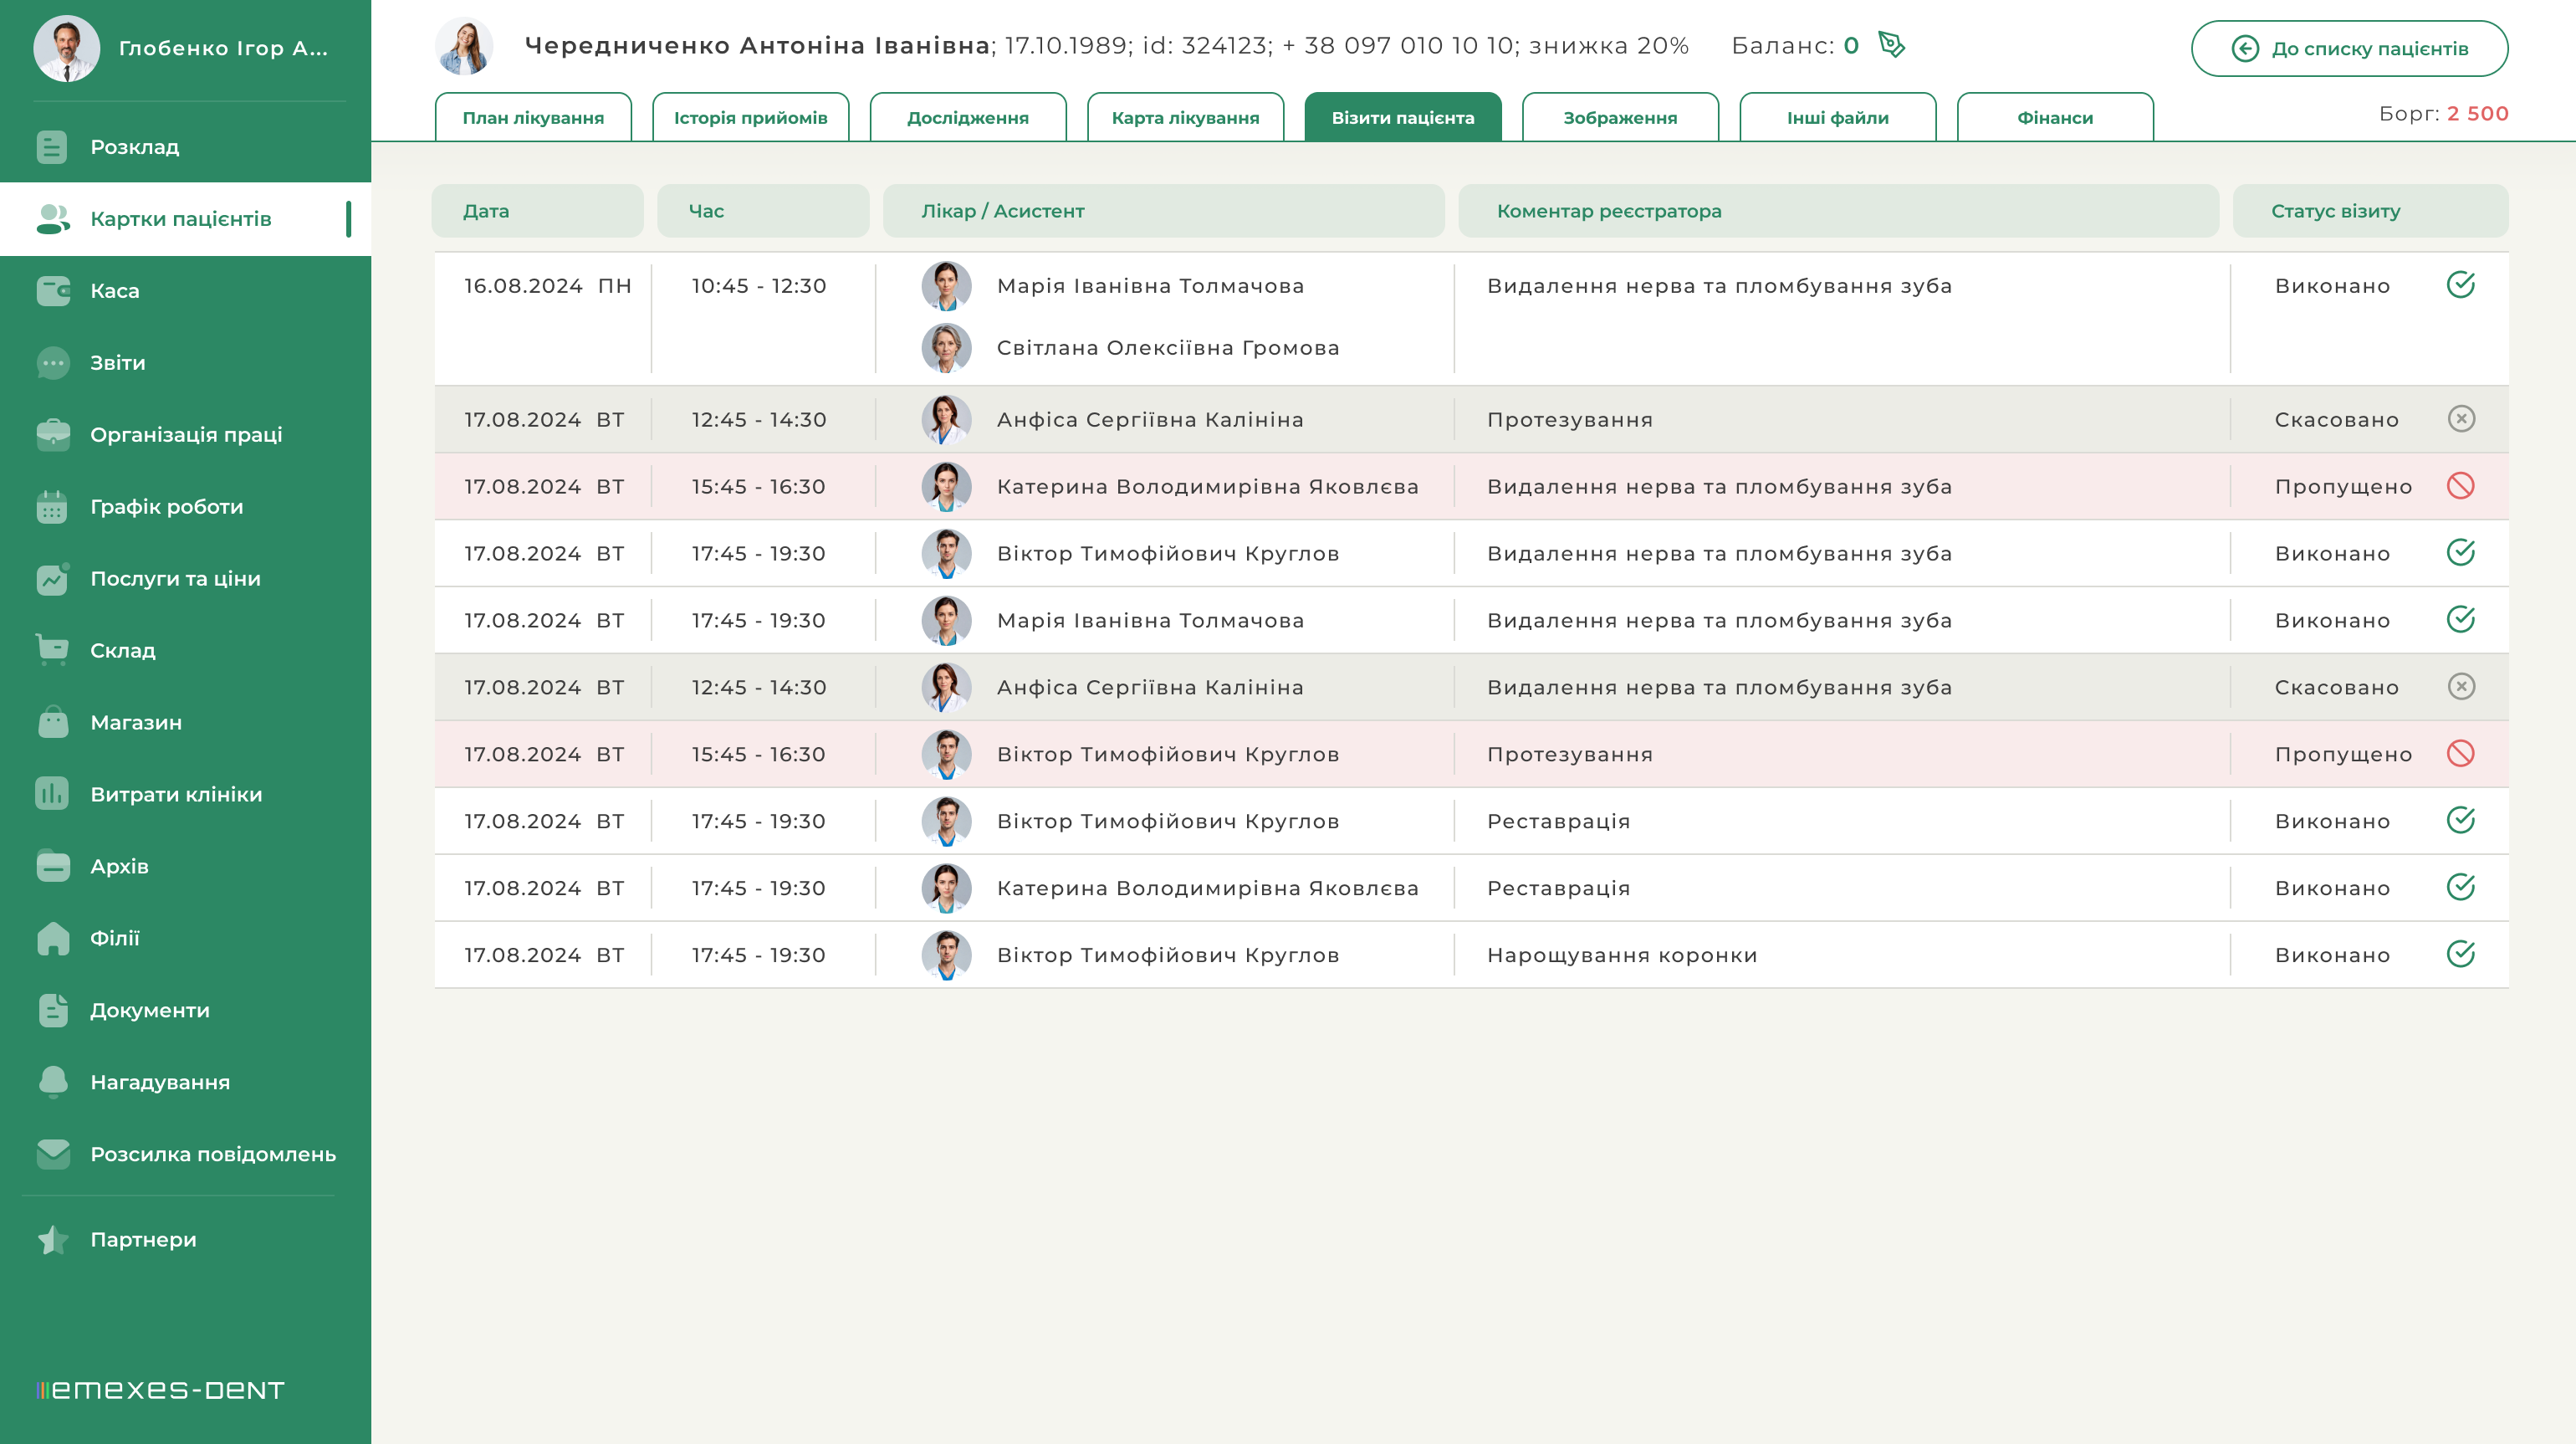This screenshot has width=2576, height=1444.
Task: Click the Баланс: 0 value
Action: point(1794,45)
